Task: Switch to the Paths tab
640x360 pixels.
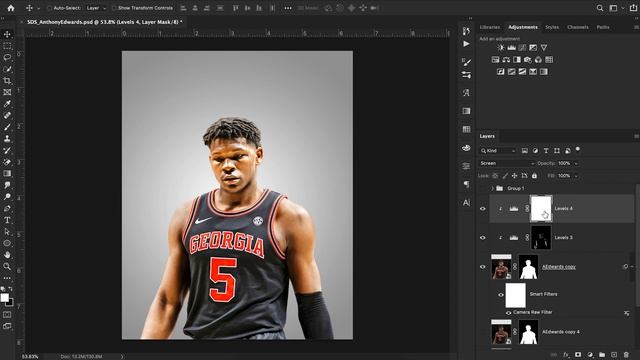Action: (x=603, y=27)
